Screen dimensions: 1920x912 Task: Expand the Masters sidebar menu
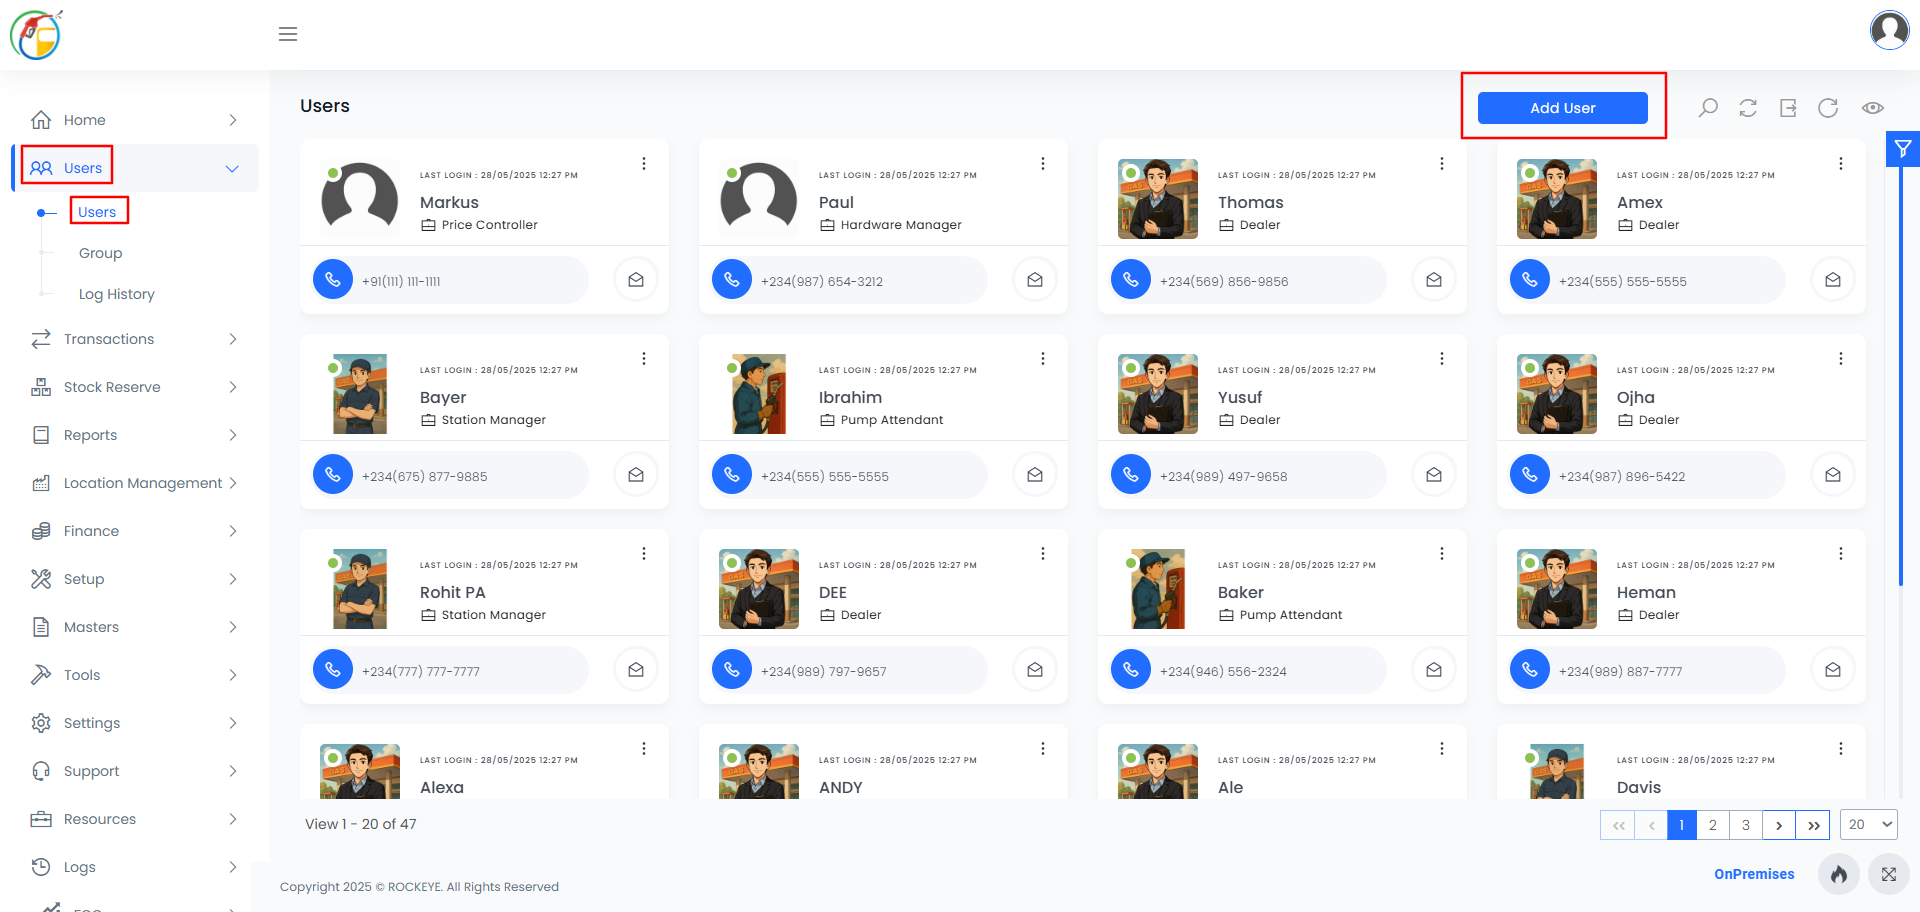tap(135, 627)
